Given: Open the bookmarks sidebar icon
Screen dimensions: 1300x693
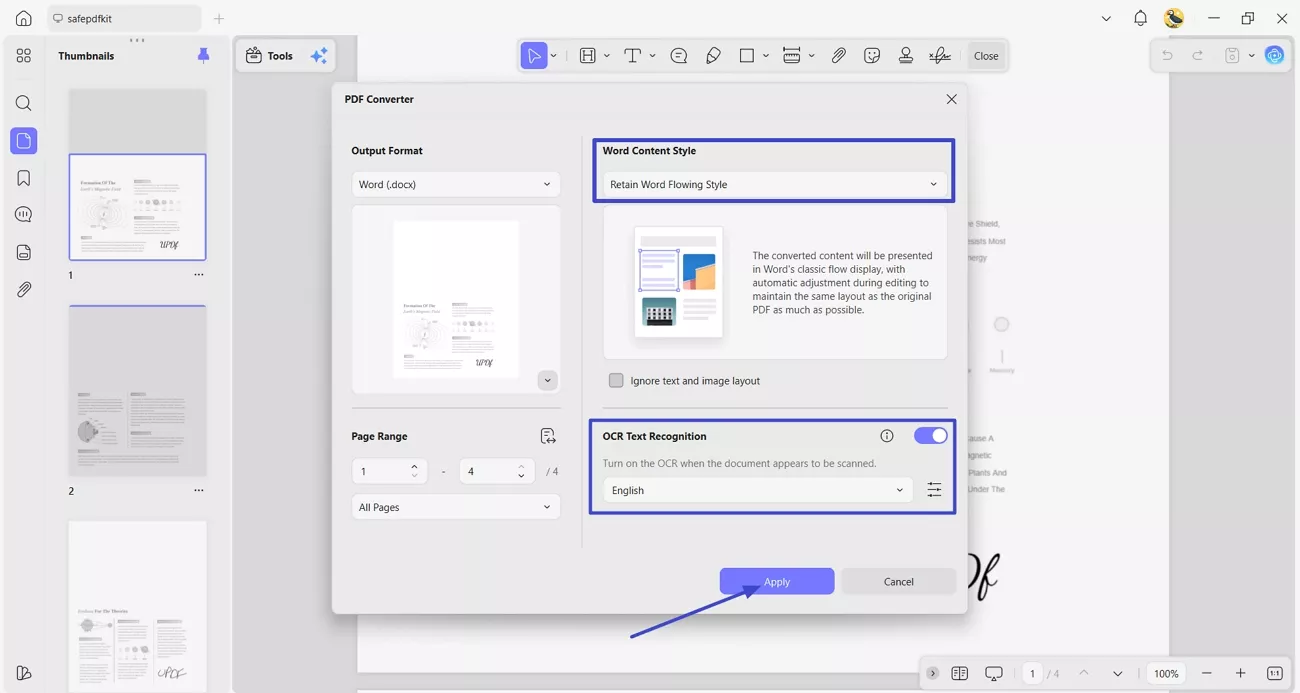Looking at the screenshot, I should click(24, 178).
